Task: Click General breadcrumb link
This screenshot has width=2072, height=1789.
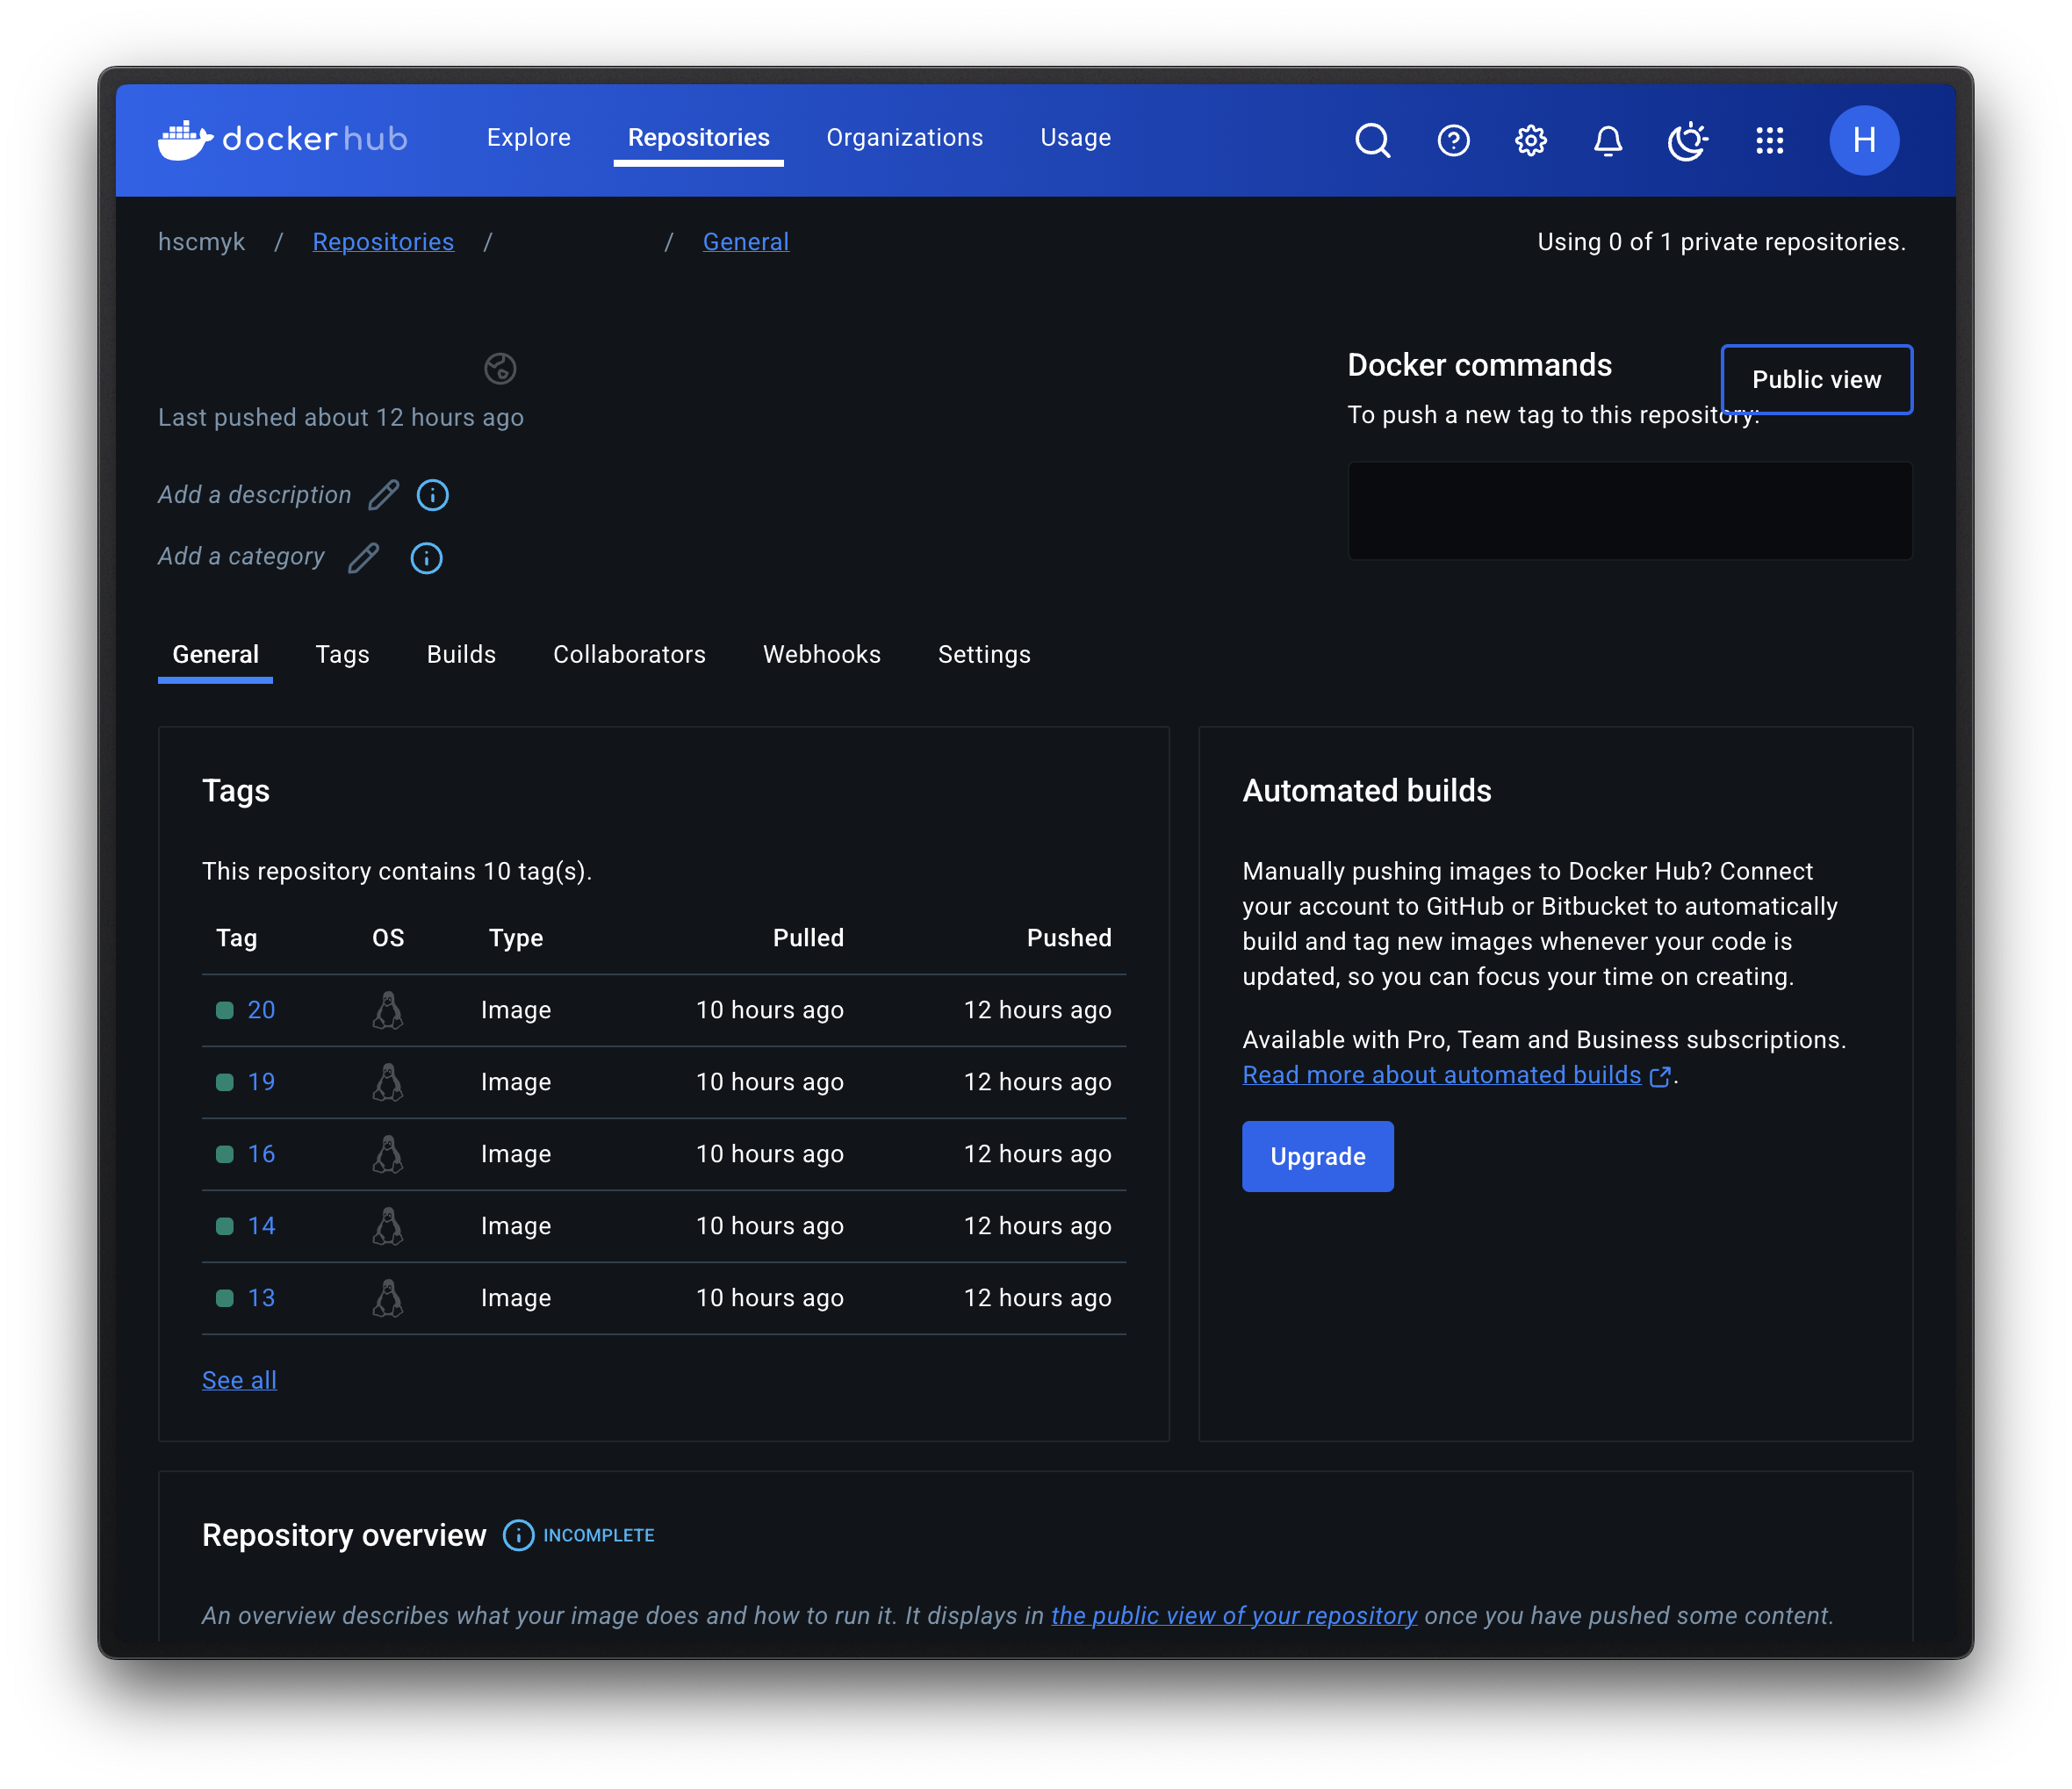Action: [746, 242]
